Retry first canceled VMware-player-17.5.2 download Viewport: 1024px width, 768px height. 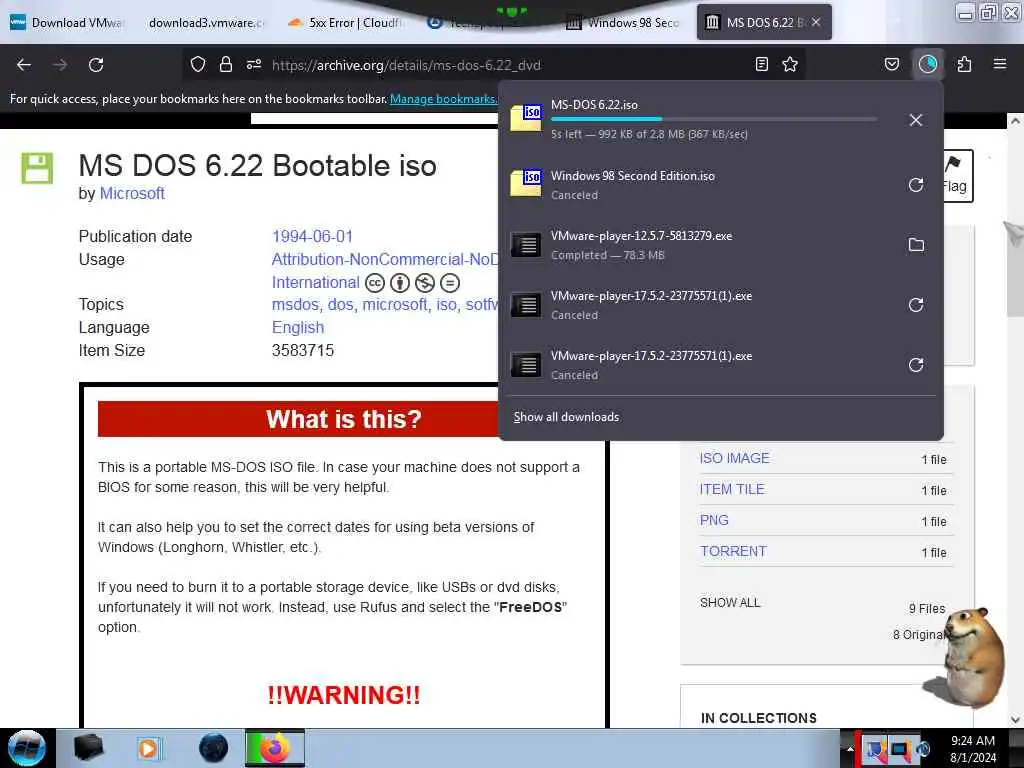click(916, 305)
